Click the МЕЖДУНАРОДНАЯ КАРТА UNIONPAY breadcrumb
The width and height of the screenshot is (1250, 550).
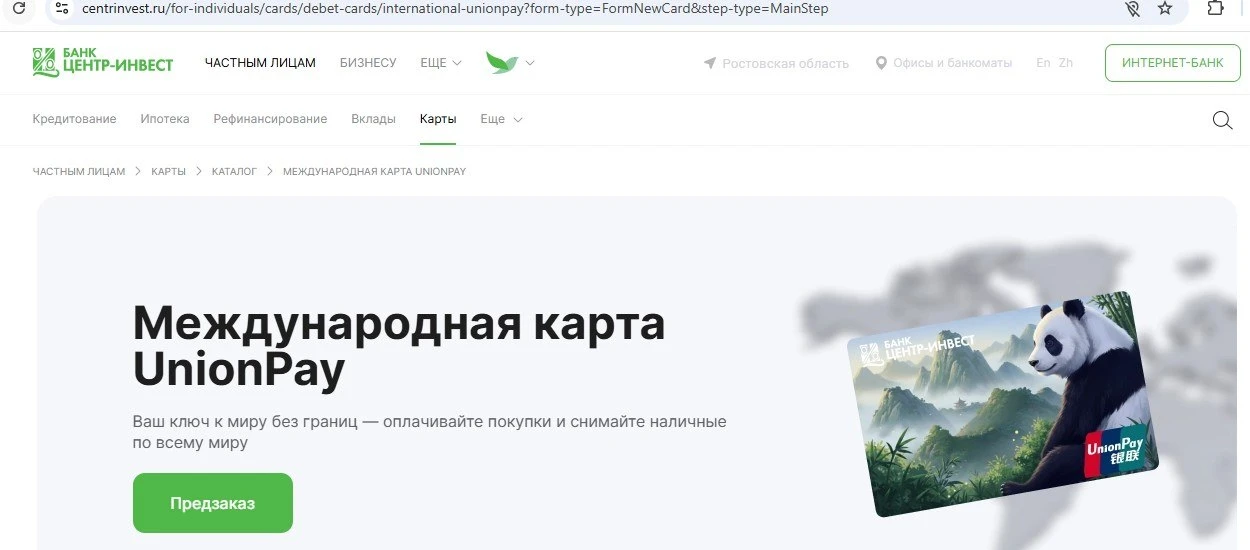click(x=374, y=172)
